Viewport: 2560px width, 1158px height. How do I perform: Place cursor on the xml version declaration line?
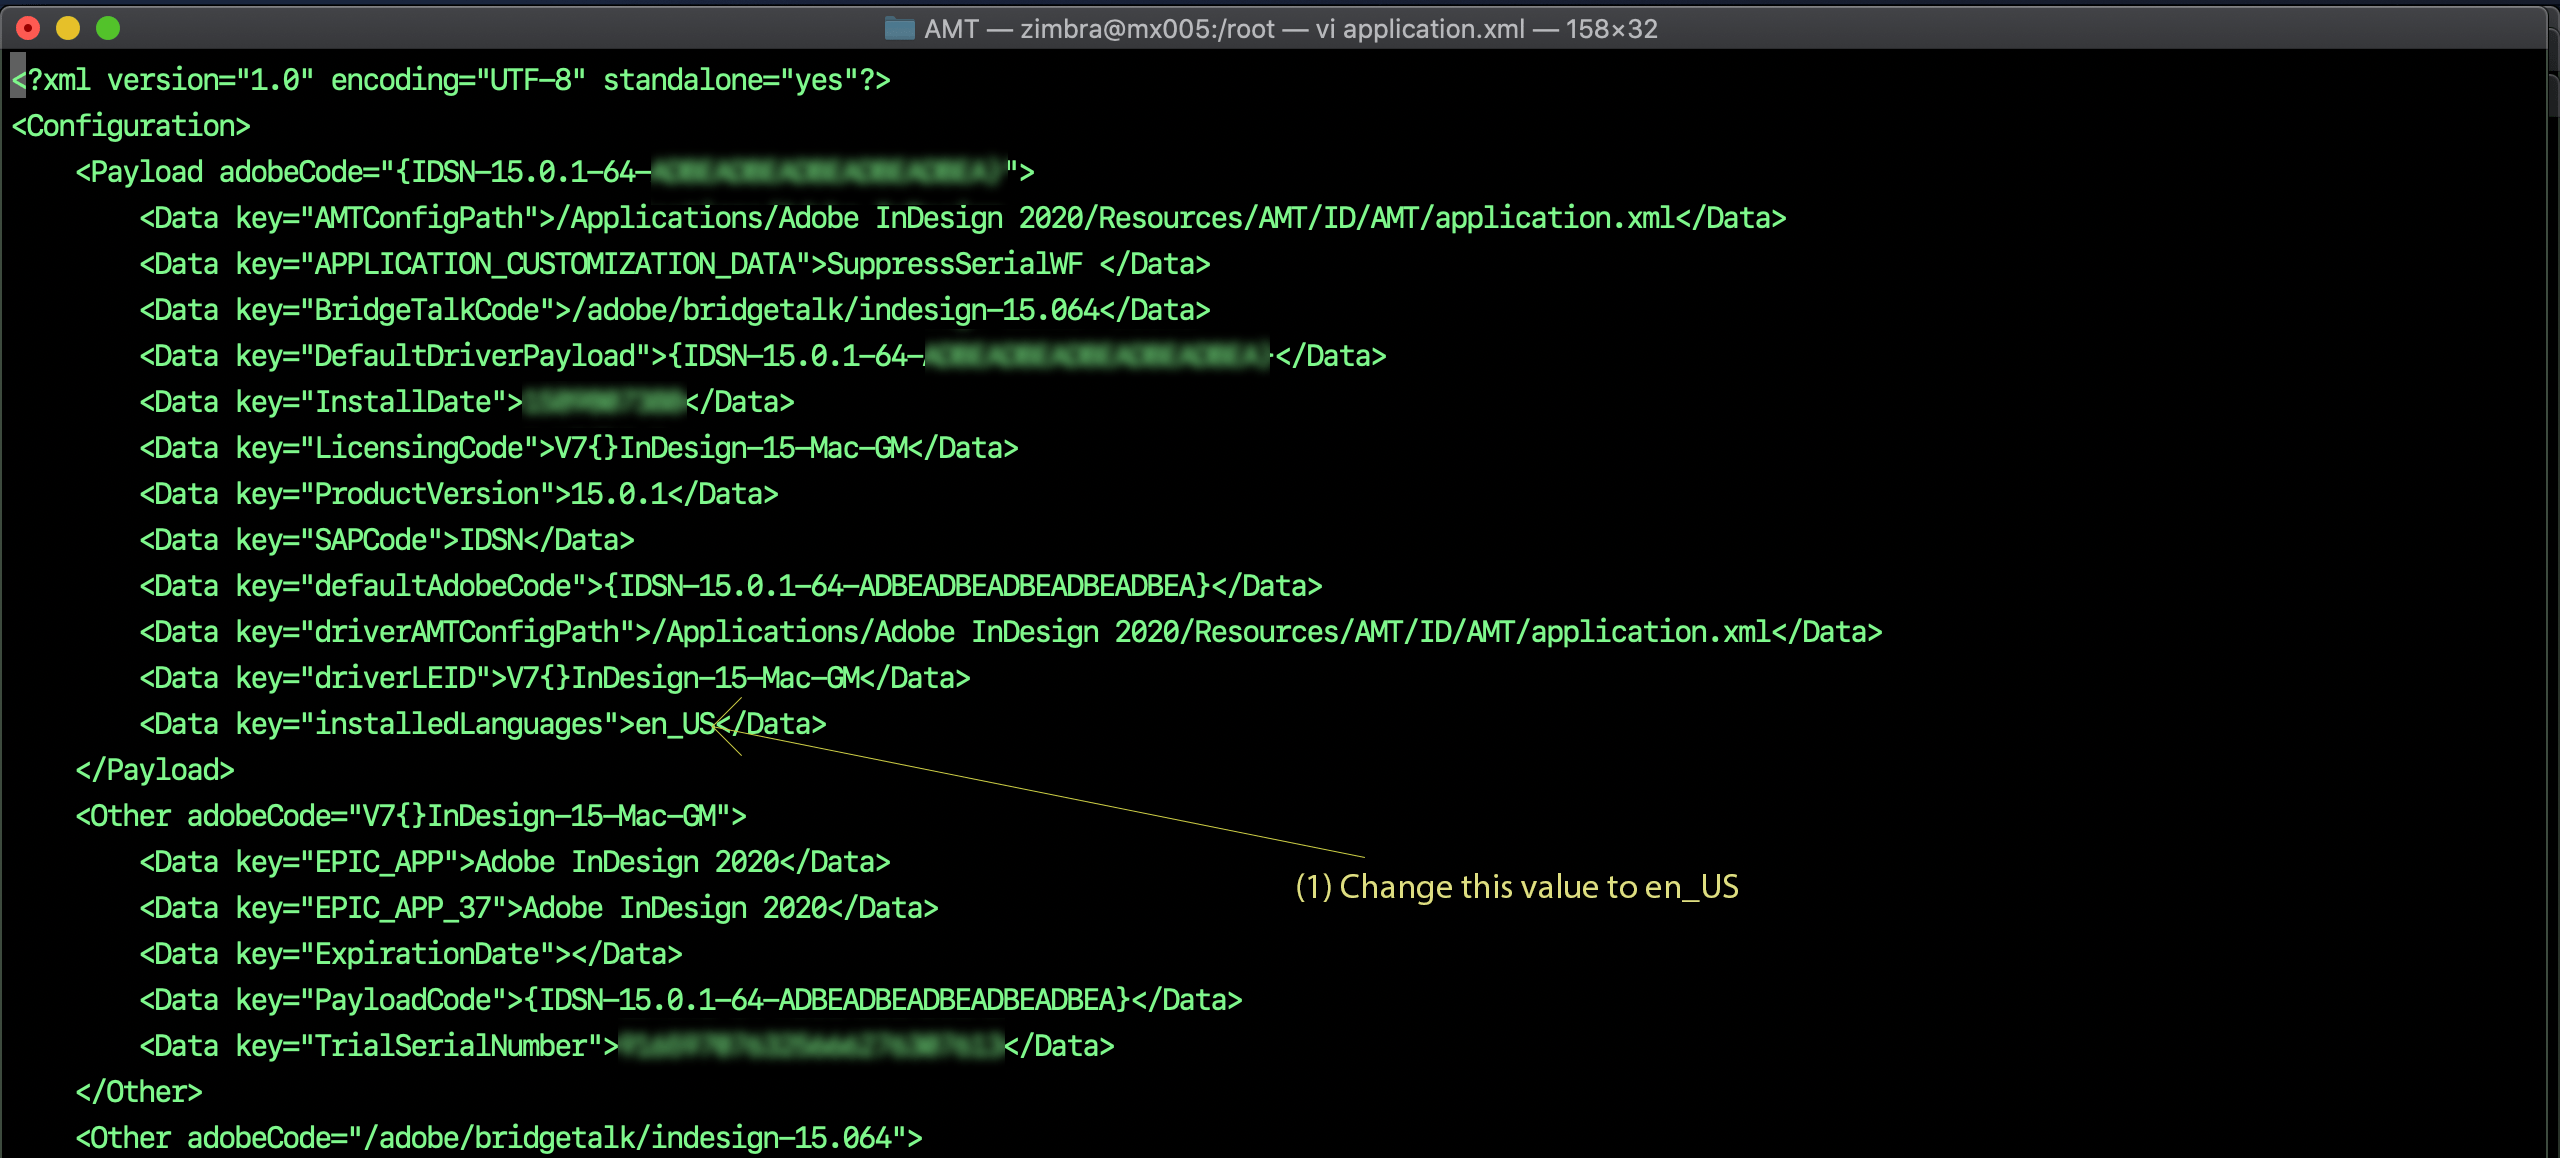pos(451,80)
